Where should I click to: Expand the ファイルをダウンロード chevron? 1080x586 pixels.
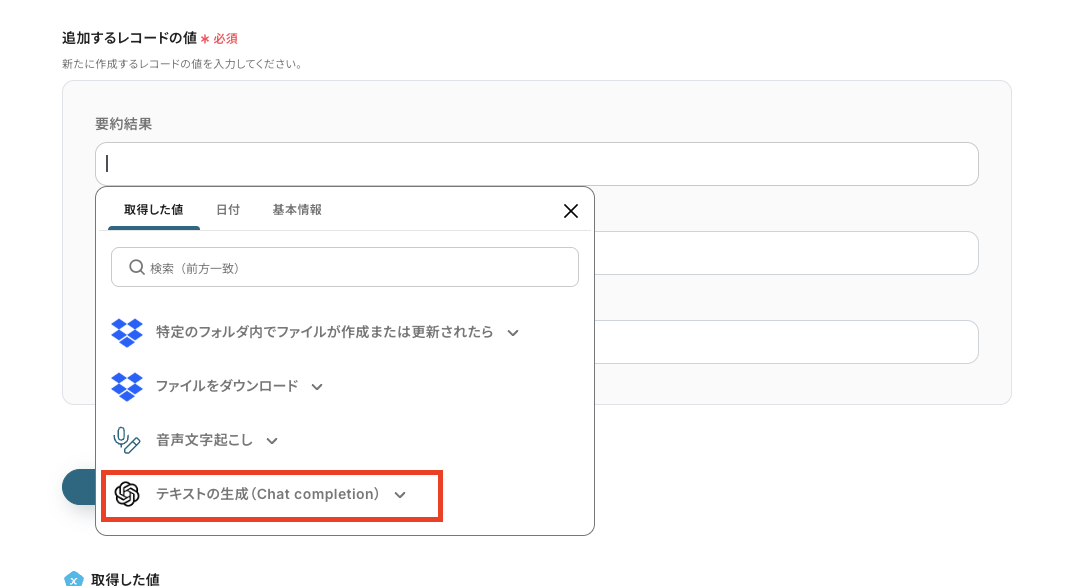coord(317,387)
